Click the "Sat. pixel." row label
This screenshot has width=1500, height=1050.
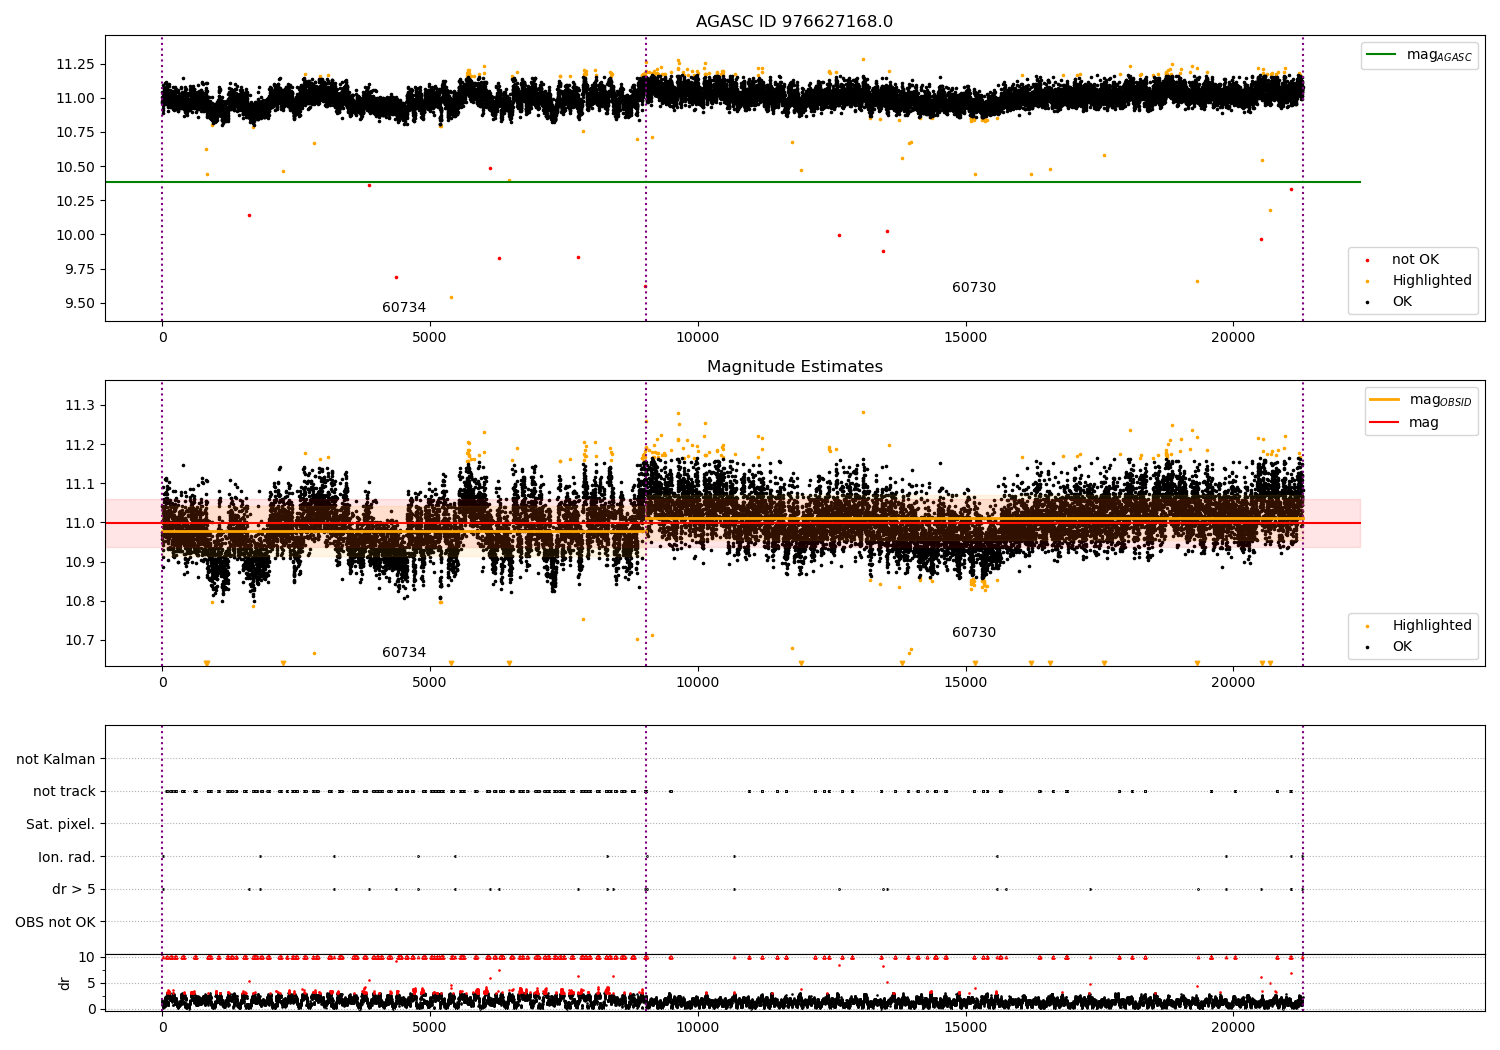tap(60, 825)
